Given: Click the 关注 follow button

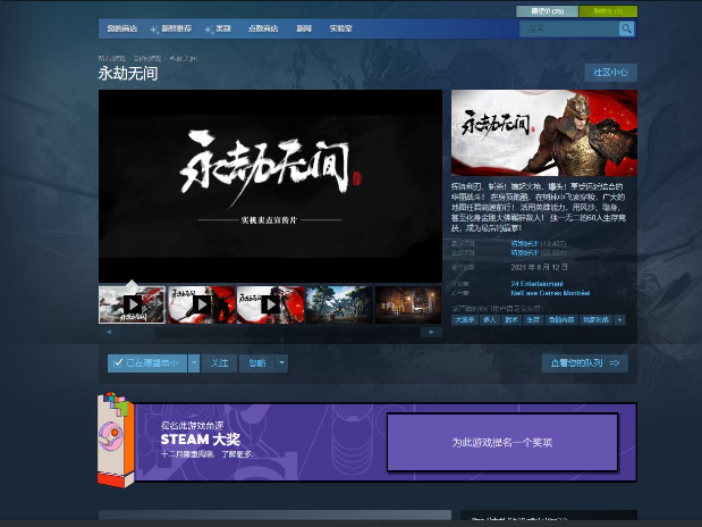Looking at the screenshot, I should (x=219, y=363).
